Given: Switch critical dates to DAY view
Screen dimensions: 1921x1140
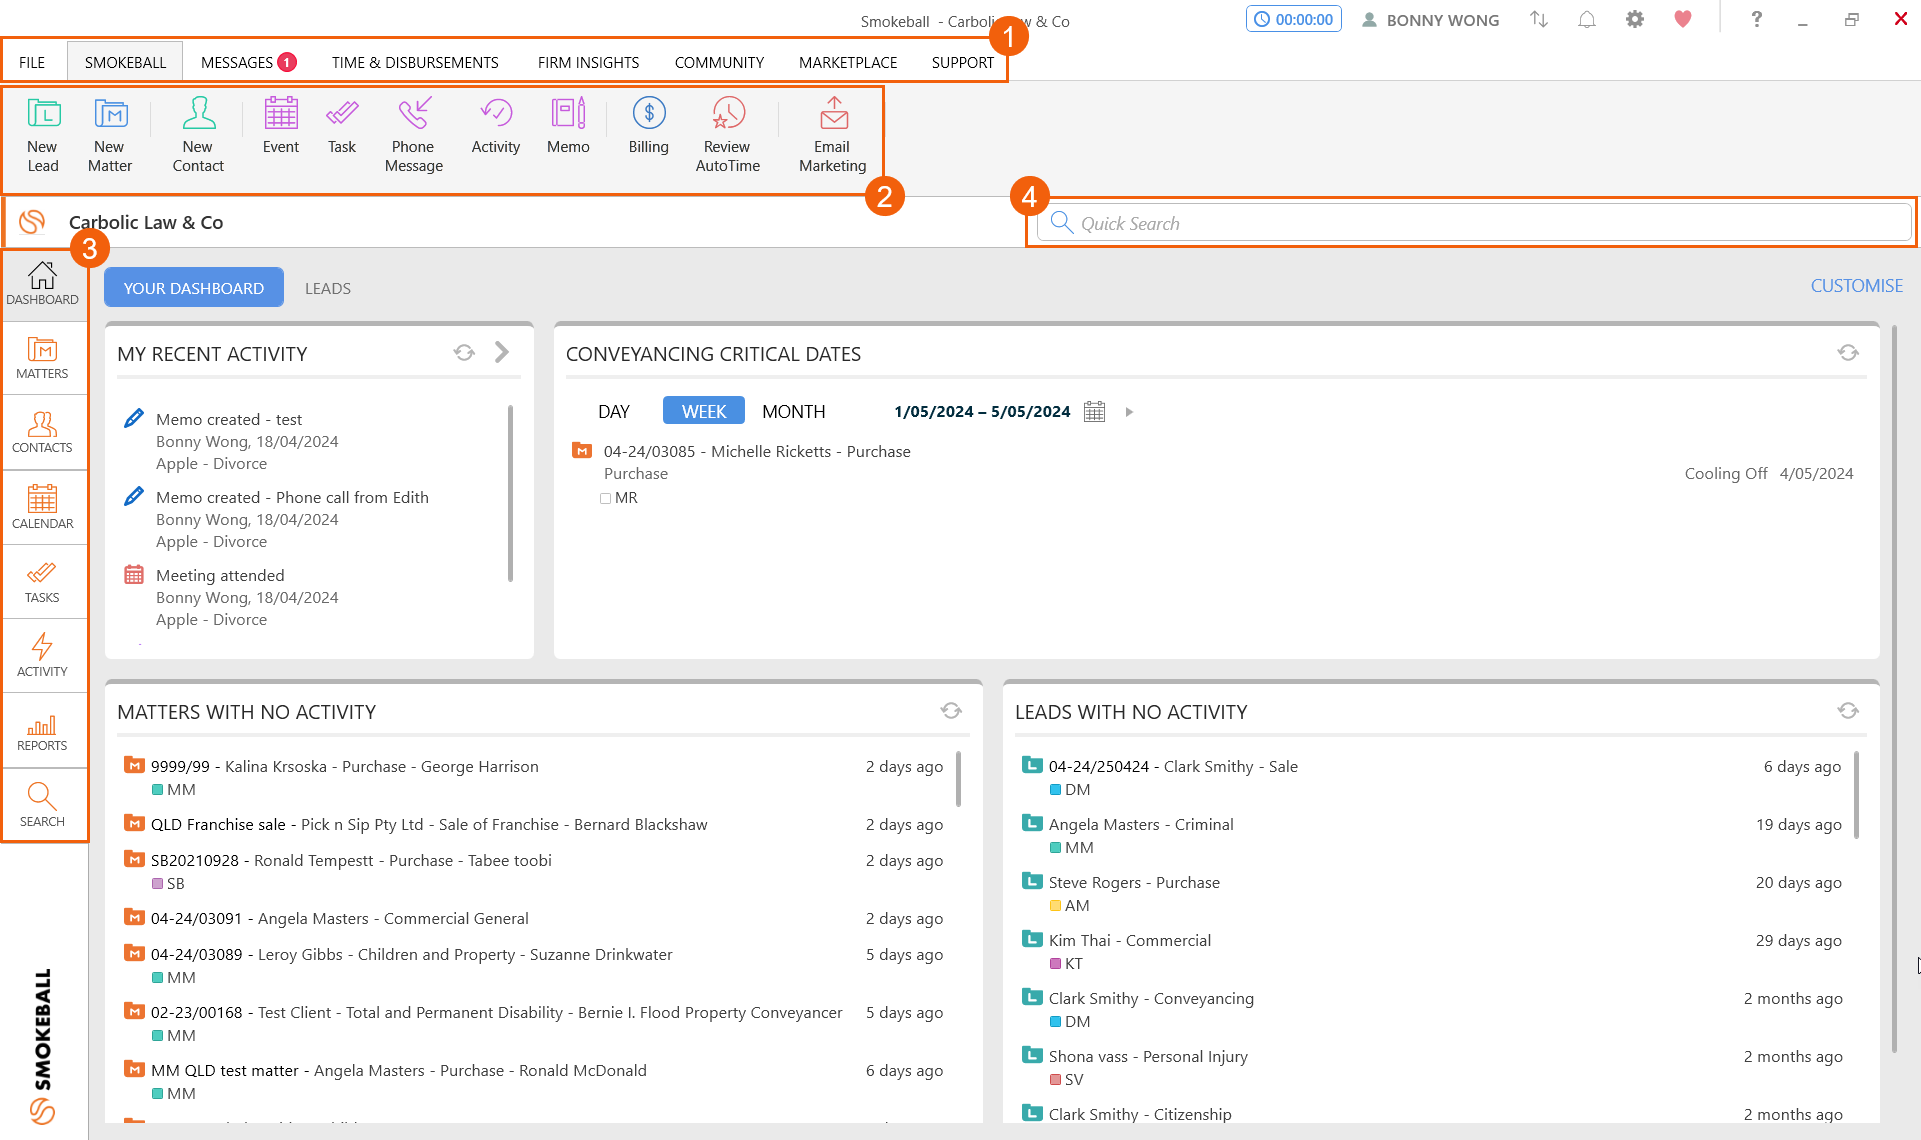Looking at the screenshot, I should [614, 412].
